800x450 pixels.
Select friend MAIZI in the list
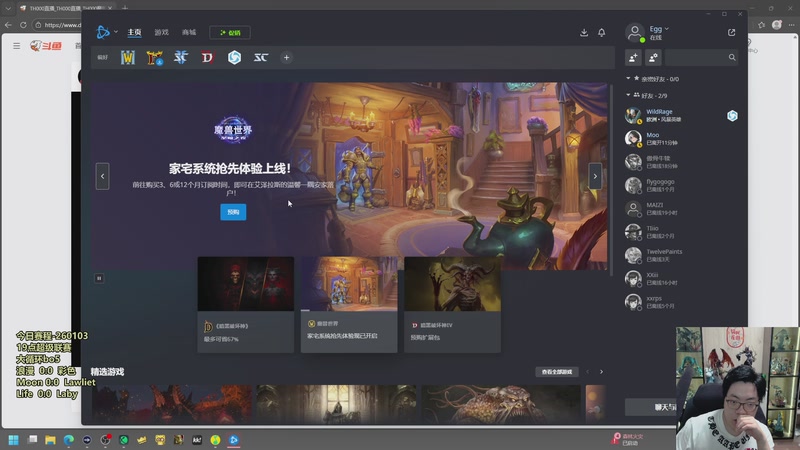pos(681,209)
